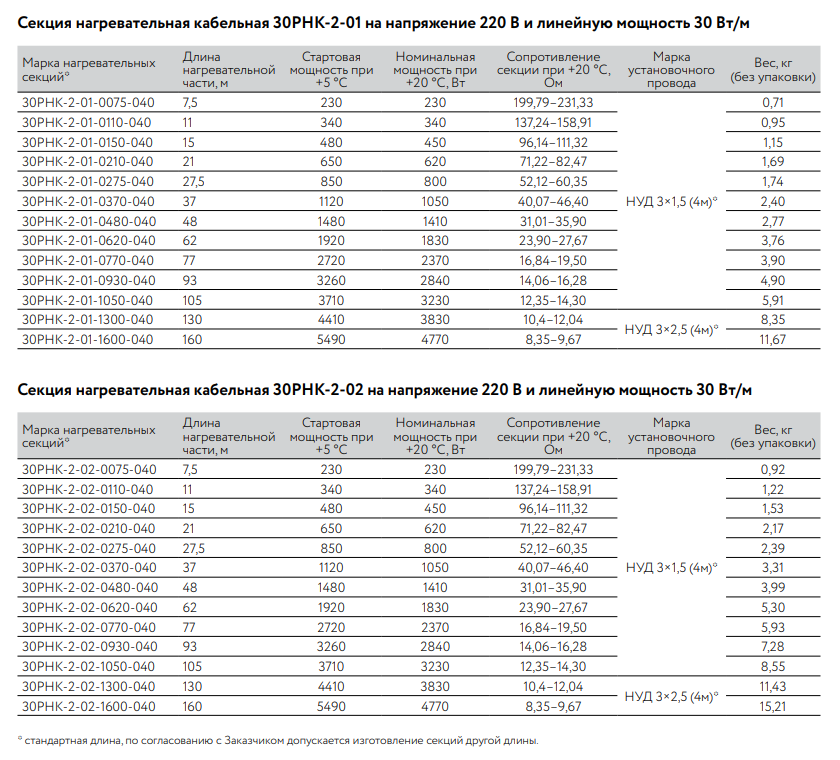Click the weight value 1,53
This screenshot has height=760, width=840.
(773, 509)
